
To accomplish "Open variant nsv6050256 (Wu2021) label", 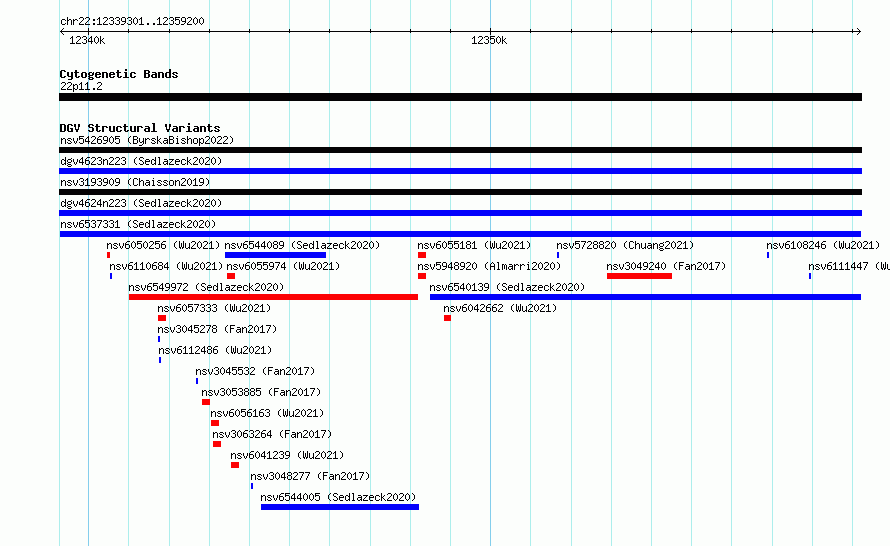I will [163, 245].
